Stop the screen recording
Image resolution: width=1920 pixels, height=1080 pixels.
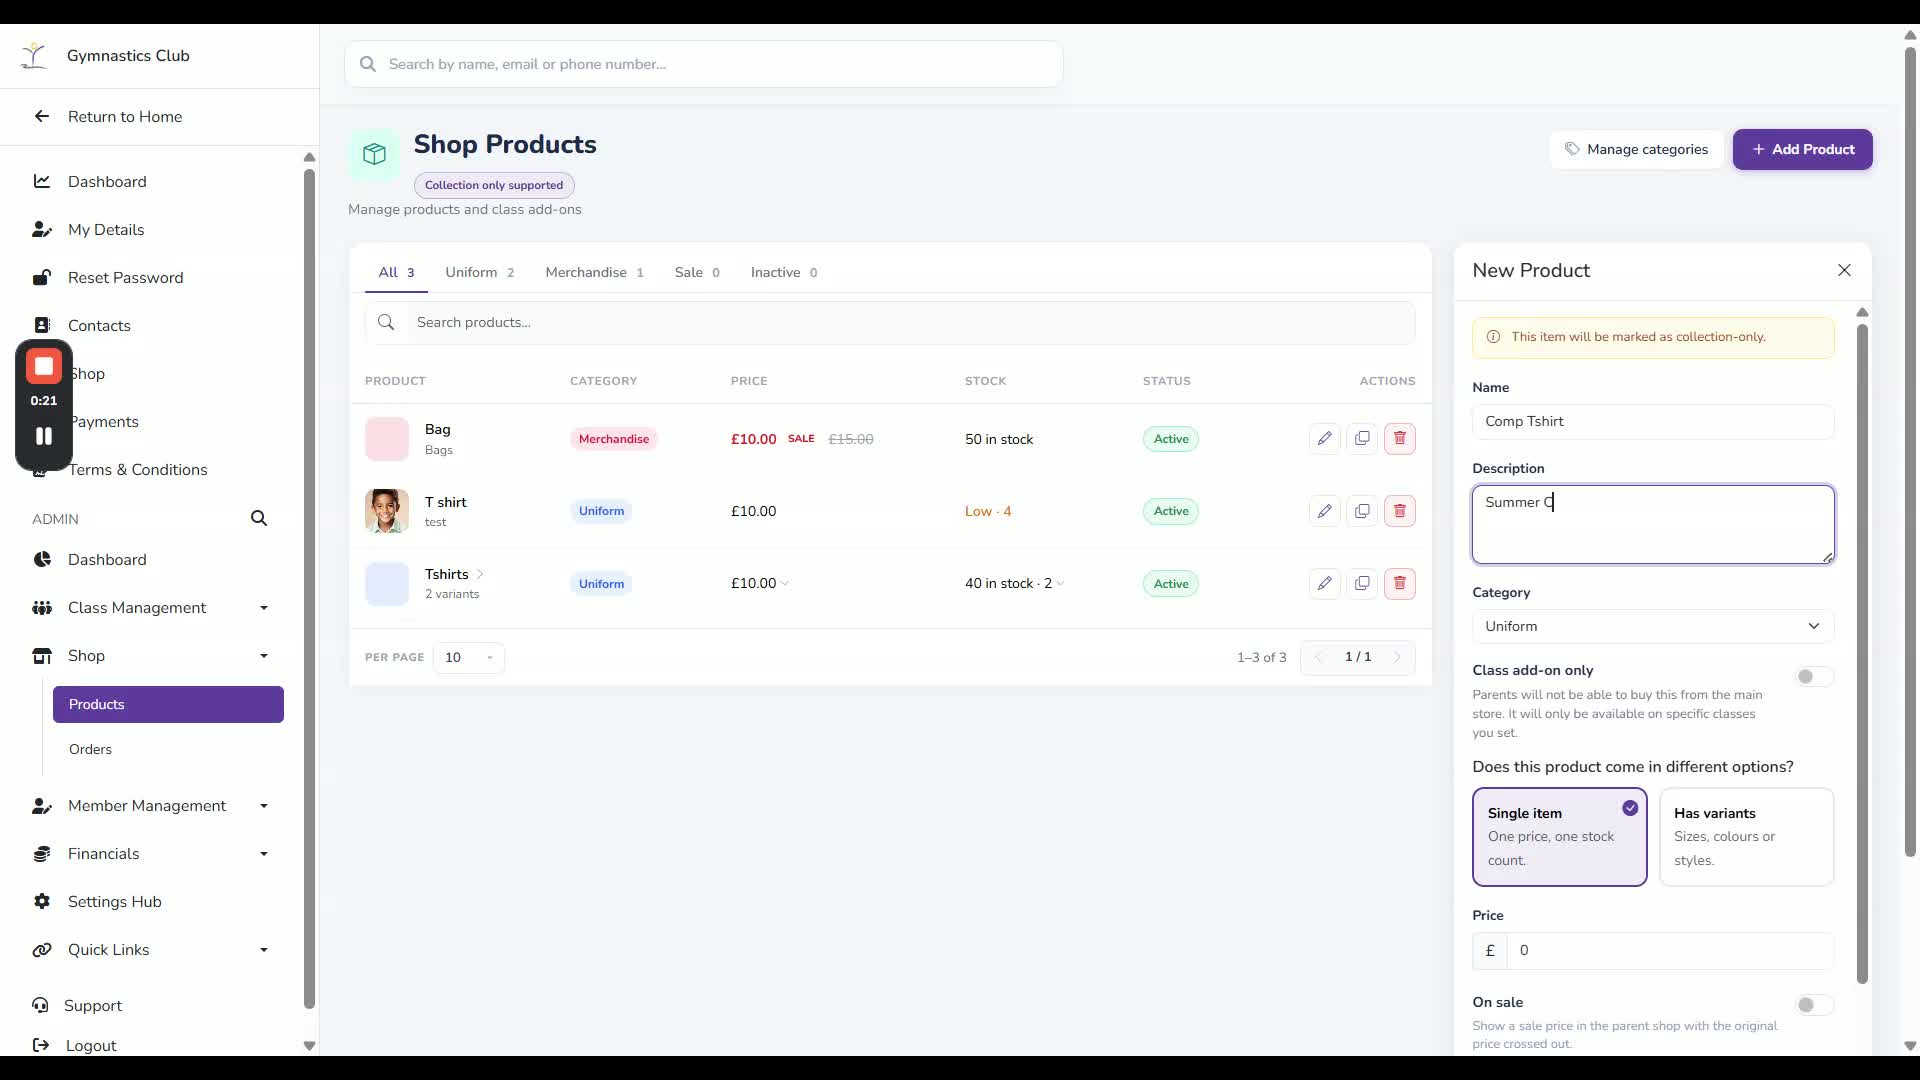(44, 366)
